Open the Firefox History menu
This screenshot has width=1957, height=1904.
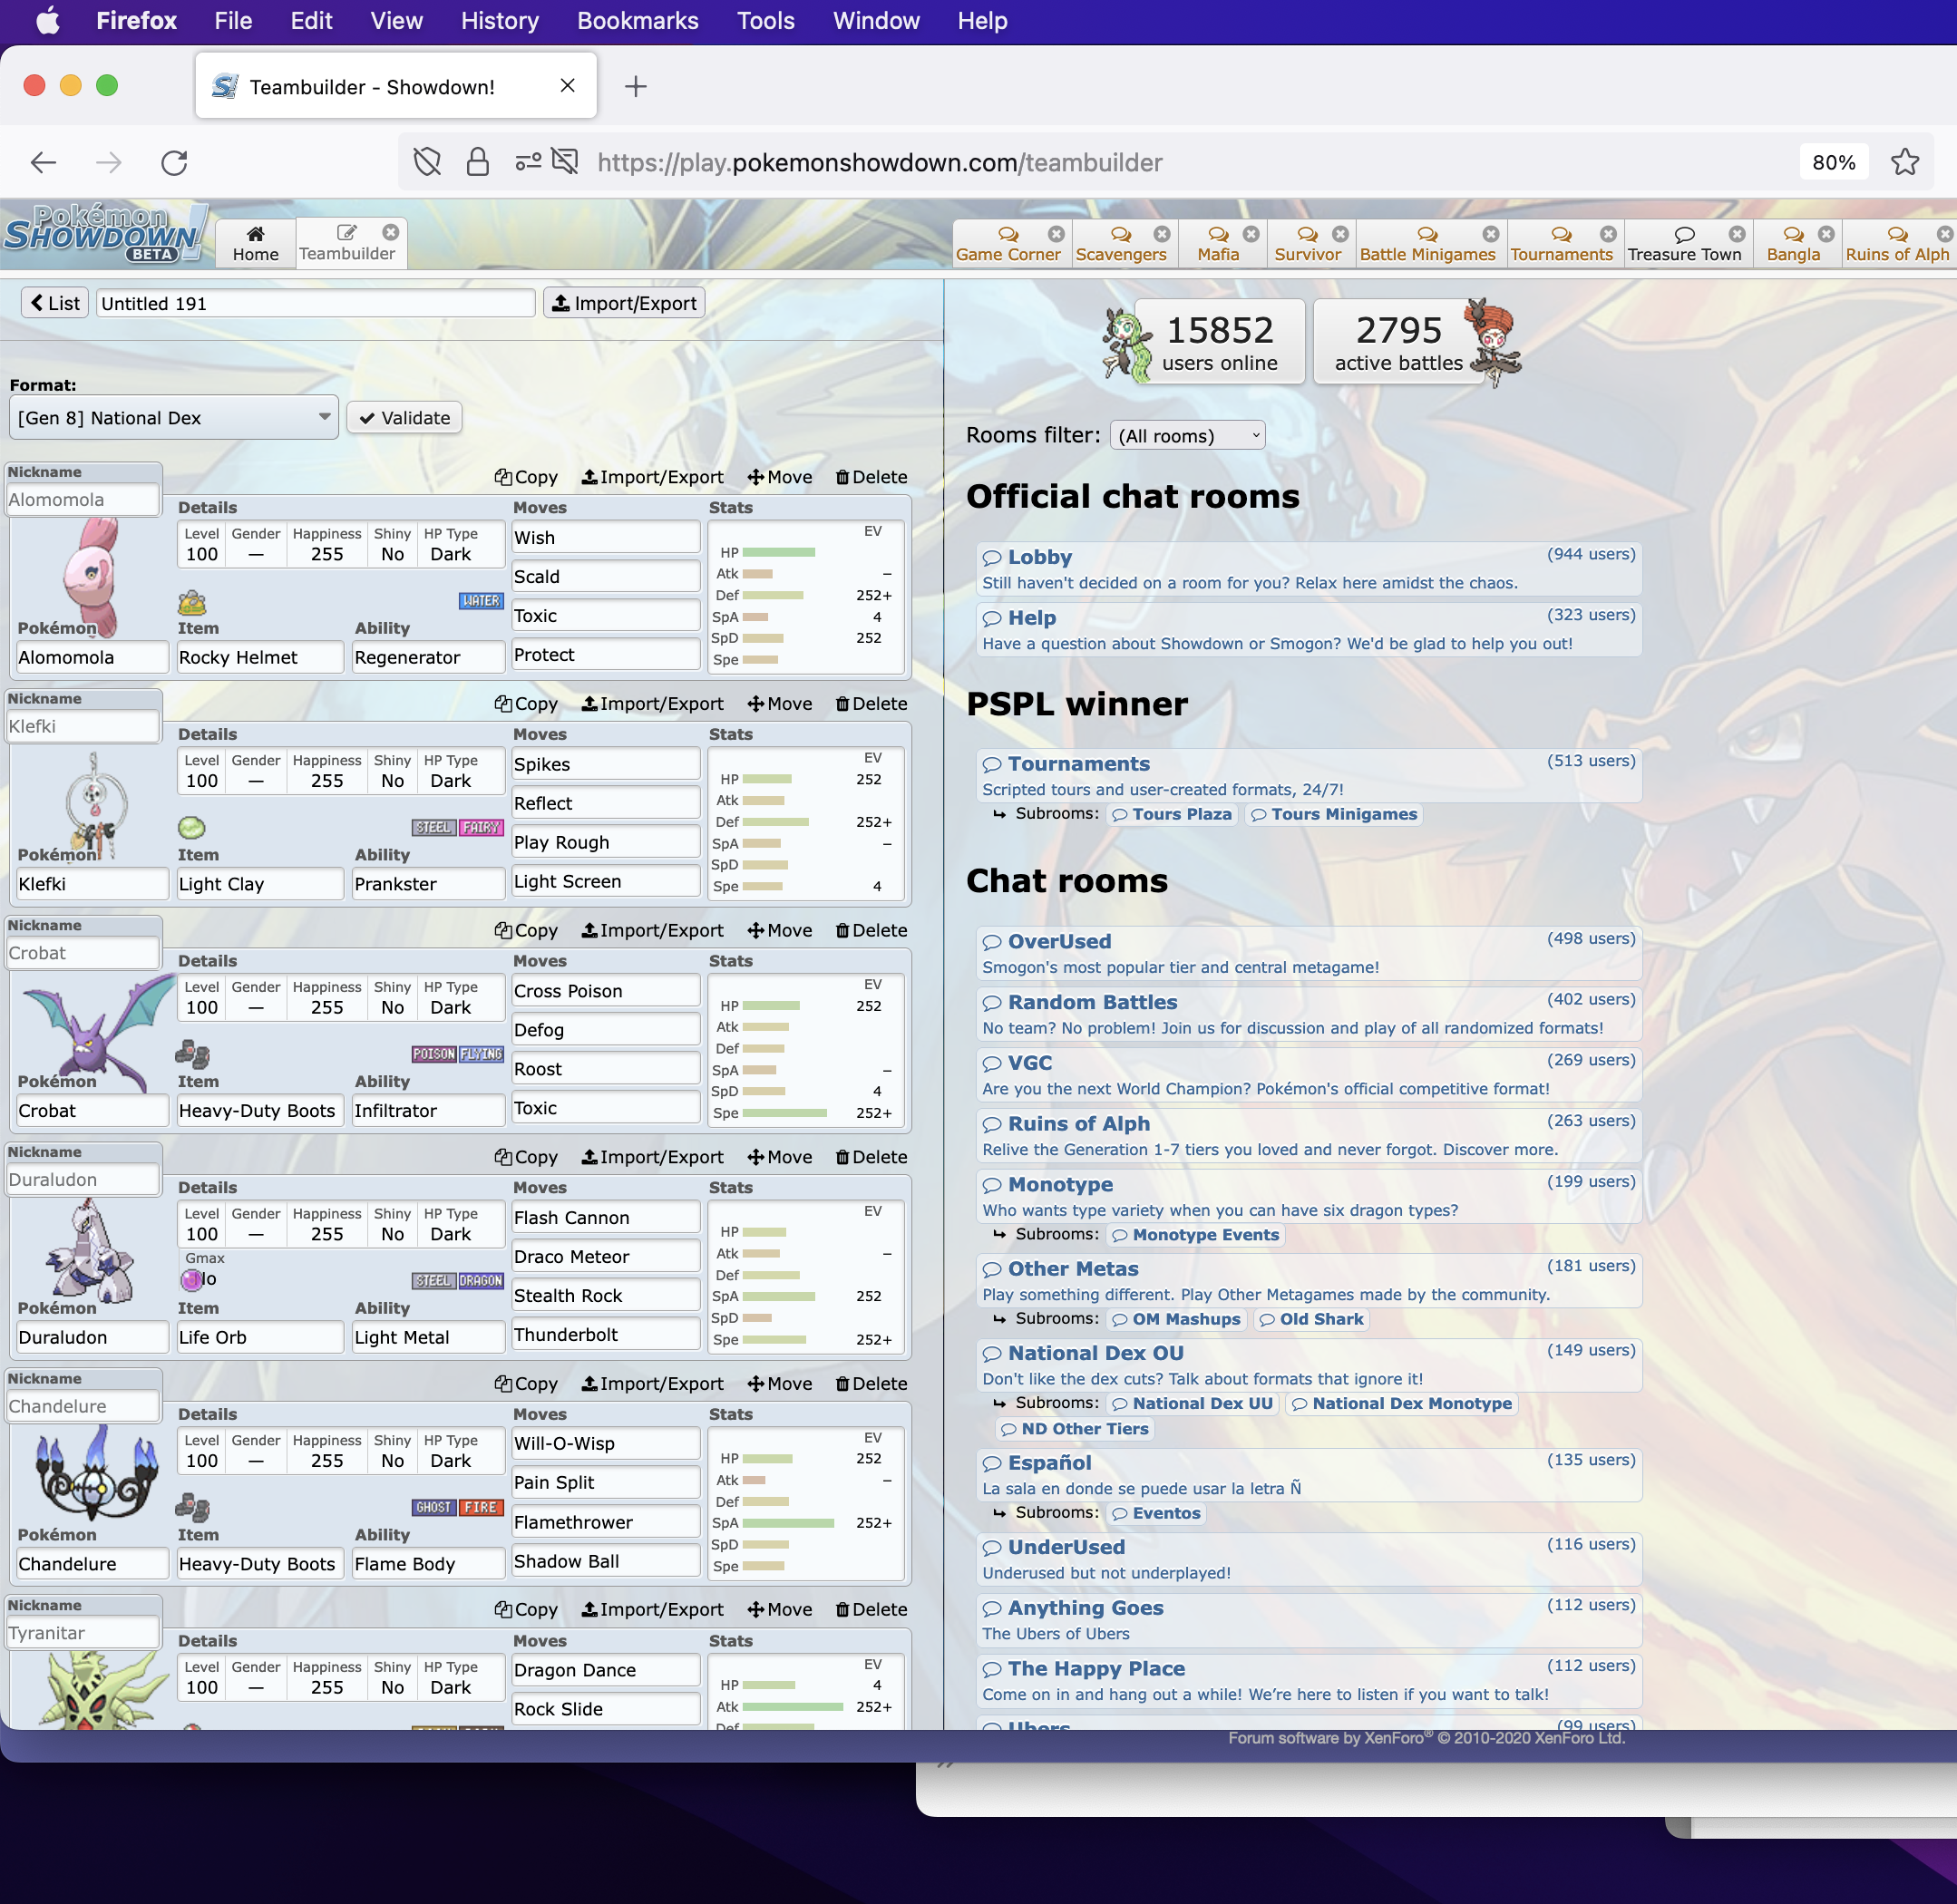(499, 21)
